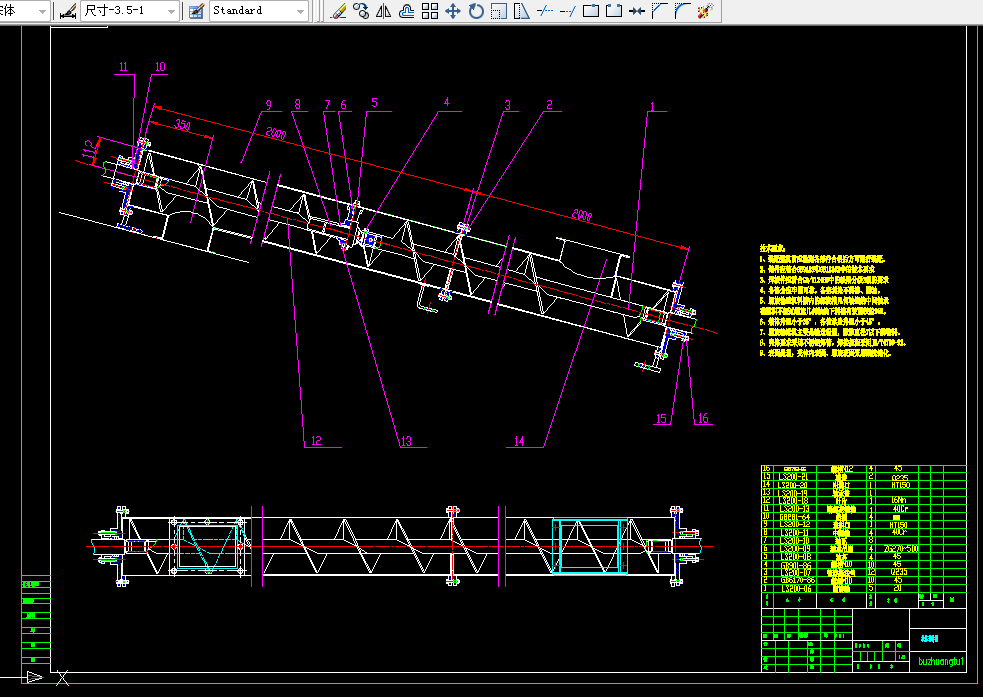Choose the Fillet tool
Viewport: 983px width, 697px height.
pos(682,11)
